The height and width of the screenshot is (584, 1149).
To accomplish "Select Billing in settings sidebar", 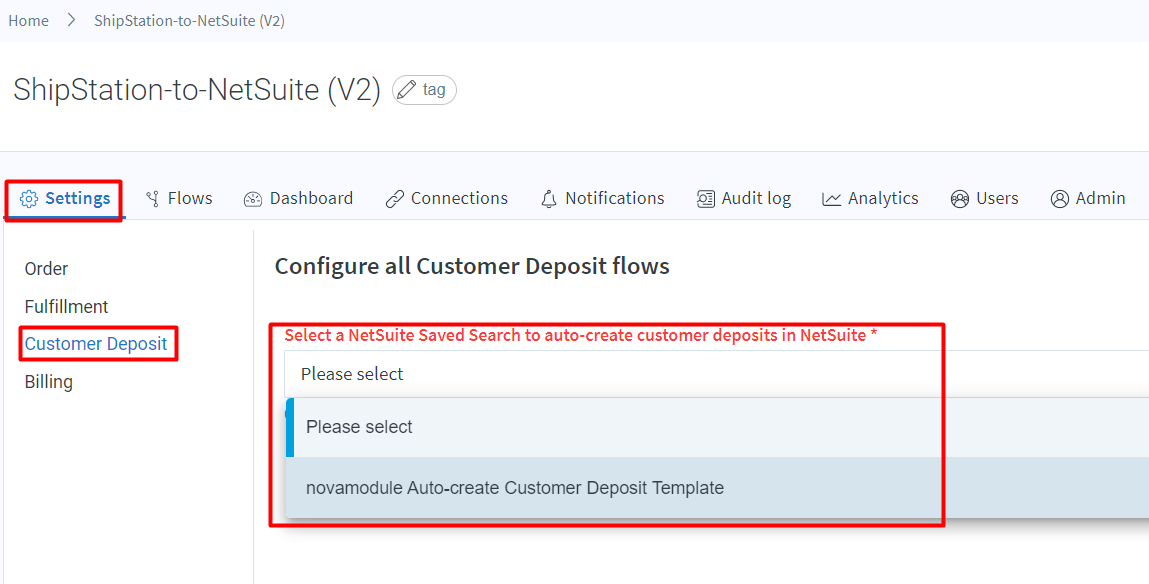I will coord(48,382).
